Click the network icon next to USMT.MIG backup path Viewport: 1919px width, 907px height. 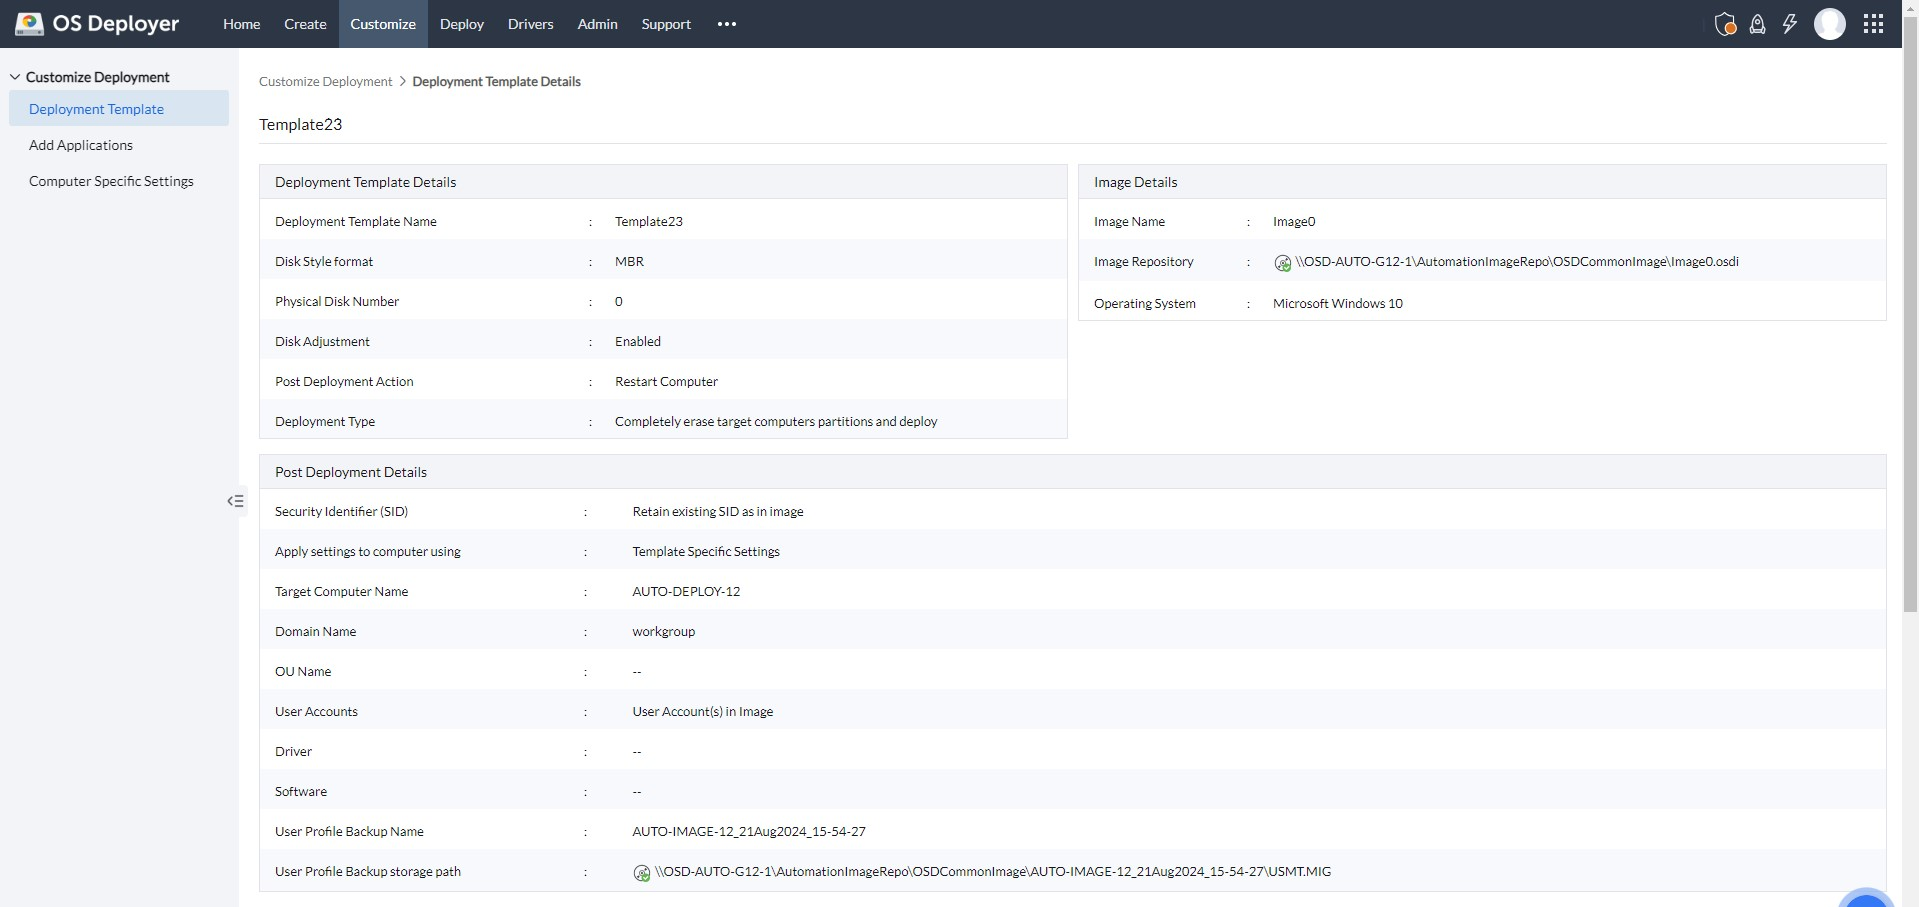click(641, 873)
